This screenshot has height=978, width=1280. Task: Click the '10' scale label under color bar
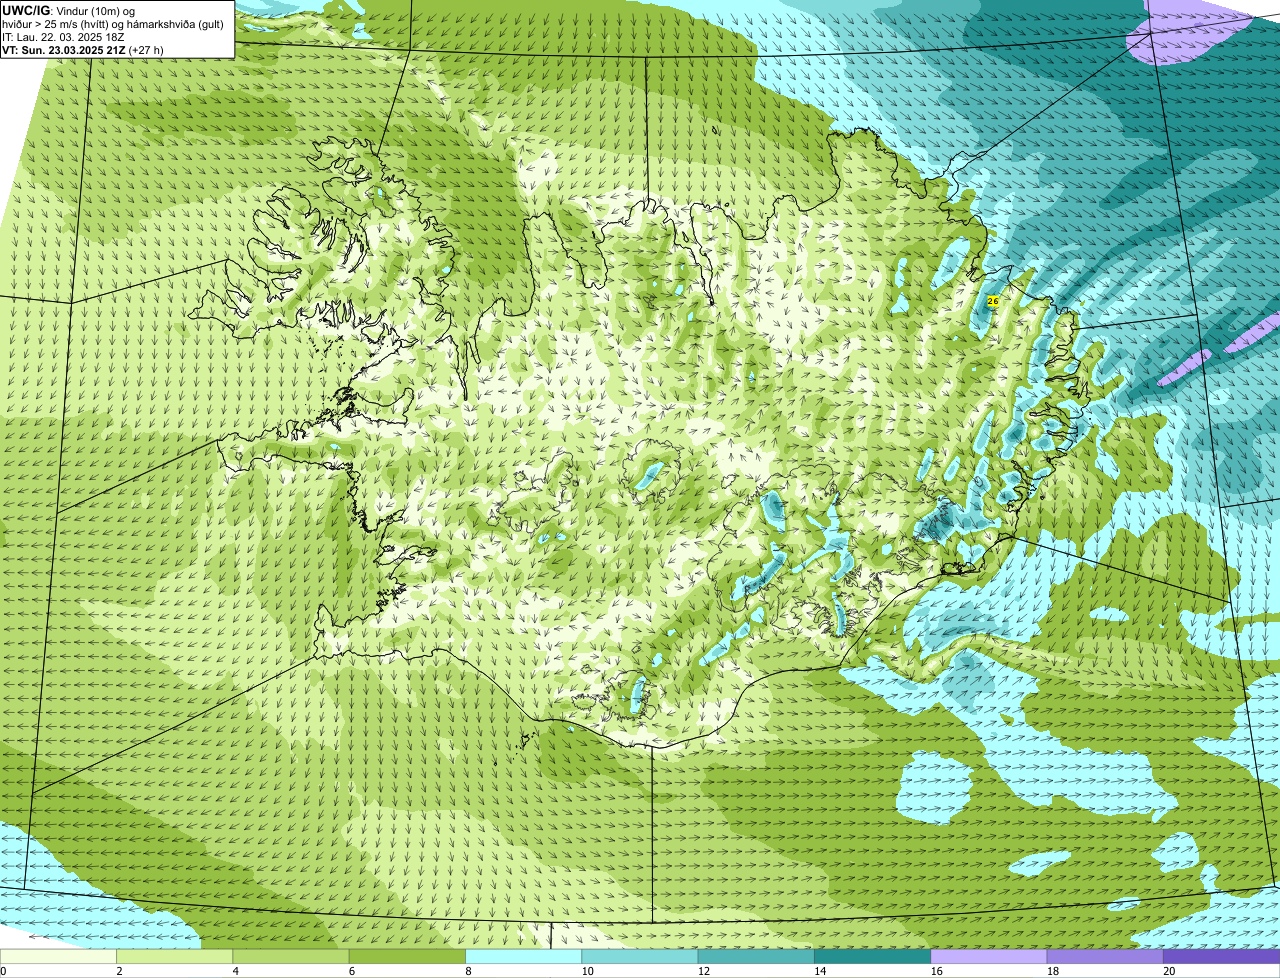587,971
